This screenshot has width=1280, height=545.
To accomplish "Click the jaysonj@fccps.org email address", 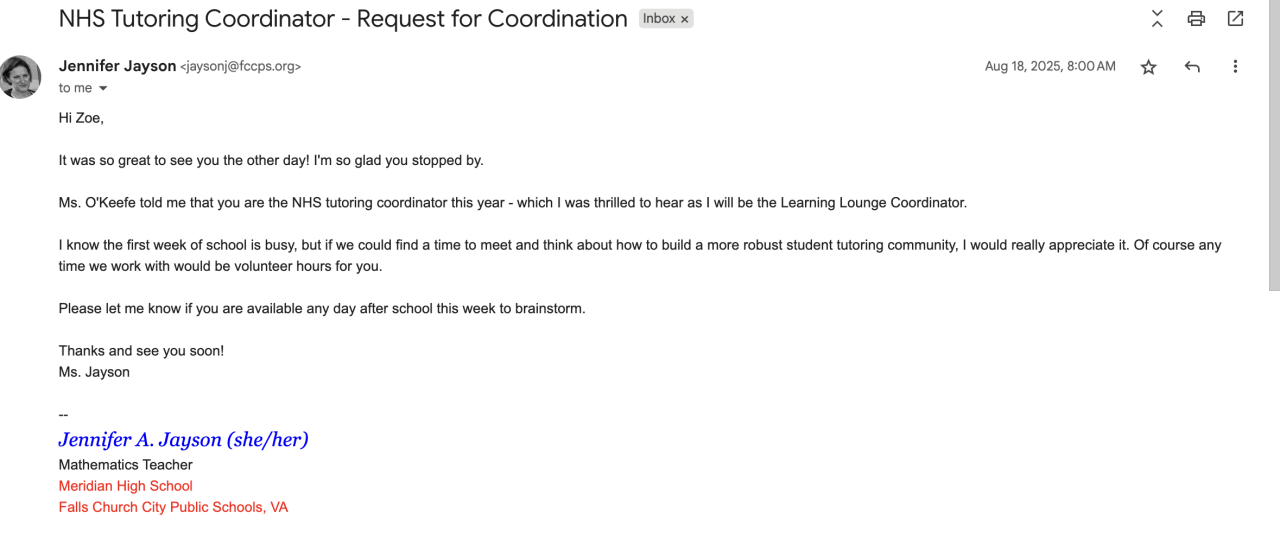I will [240, 67].
